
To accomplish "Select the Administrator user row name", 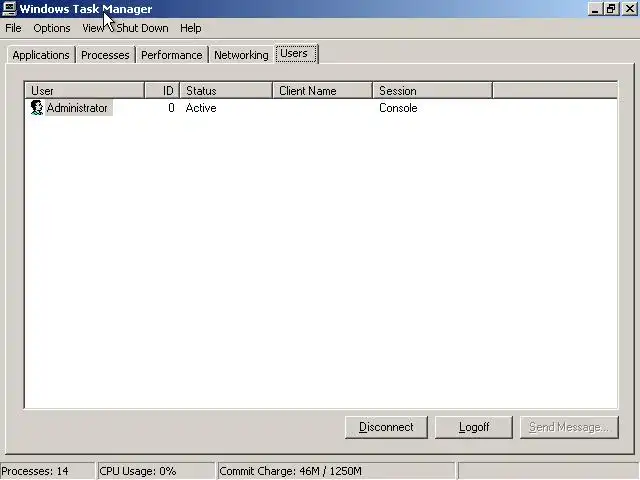I will click(78, 108).
